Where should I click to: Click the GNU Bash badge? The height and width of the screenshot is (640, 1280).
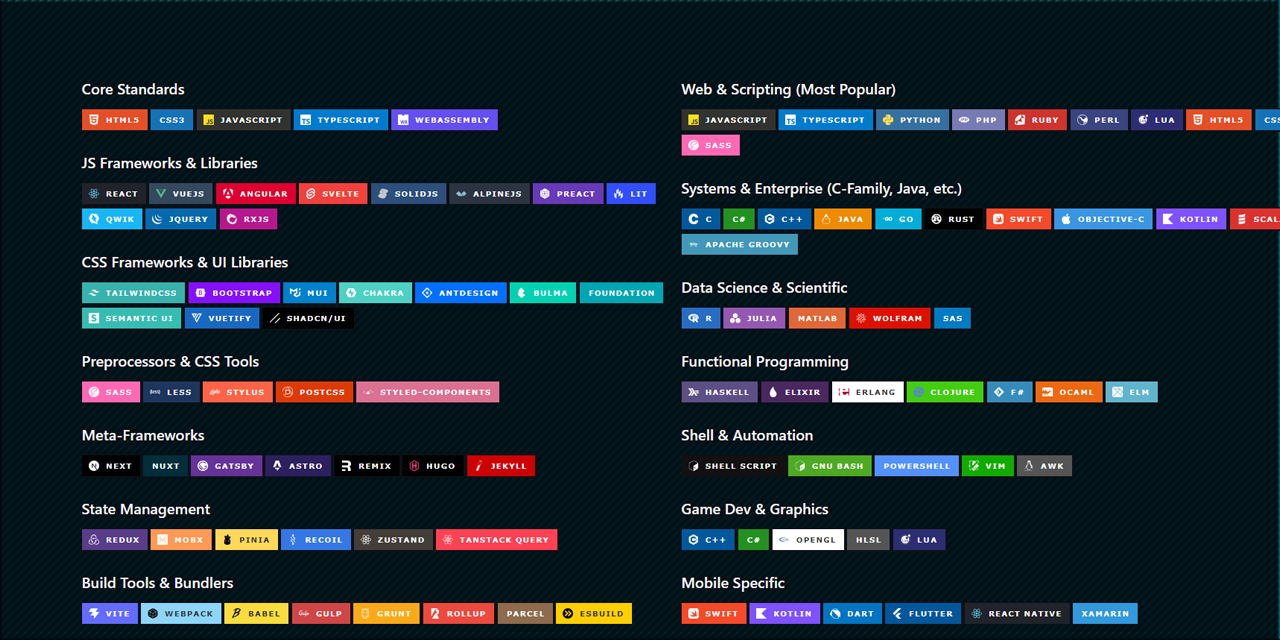[x=830, y=466]
